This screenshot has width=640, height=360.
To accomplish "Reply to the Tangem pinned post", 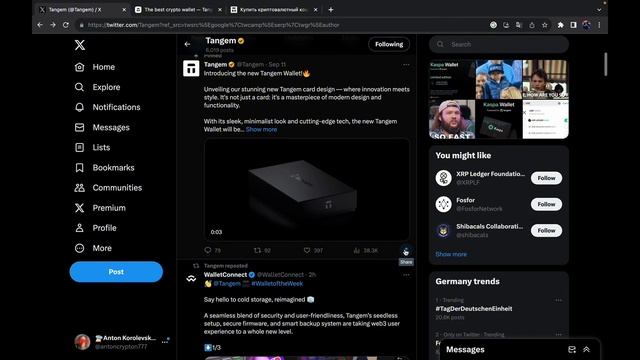I will tap(212, 250).
